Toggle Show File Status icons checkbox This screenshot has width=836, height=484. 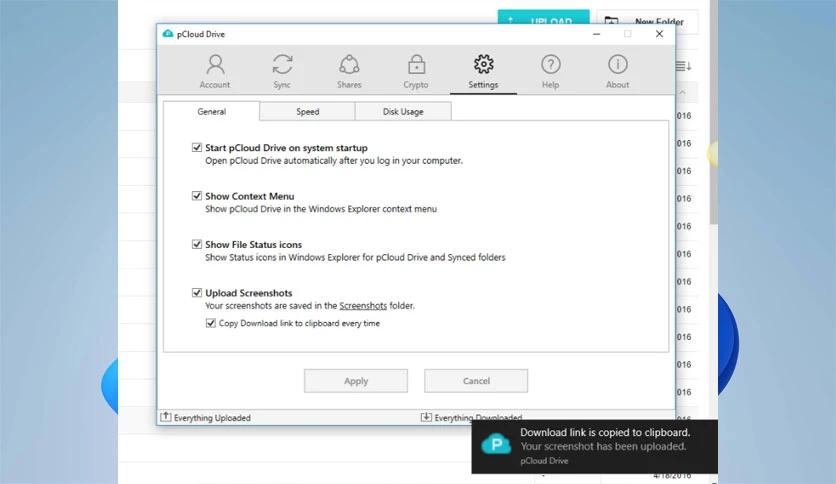coord(197,244)
